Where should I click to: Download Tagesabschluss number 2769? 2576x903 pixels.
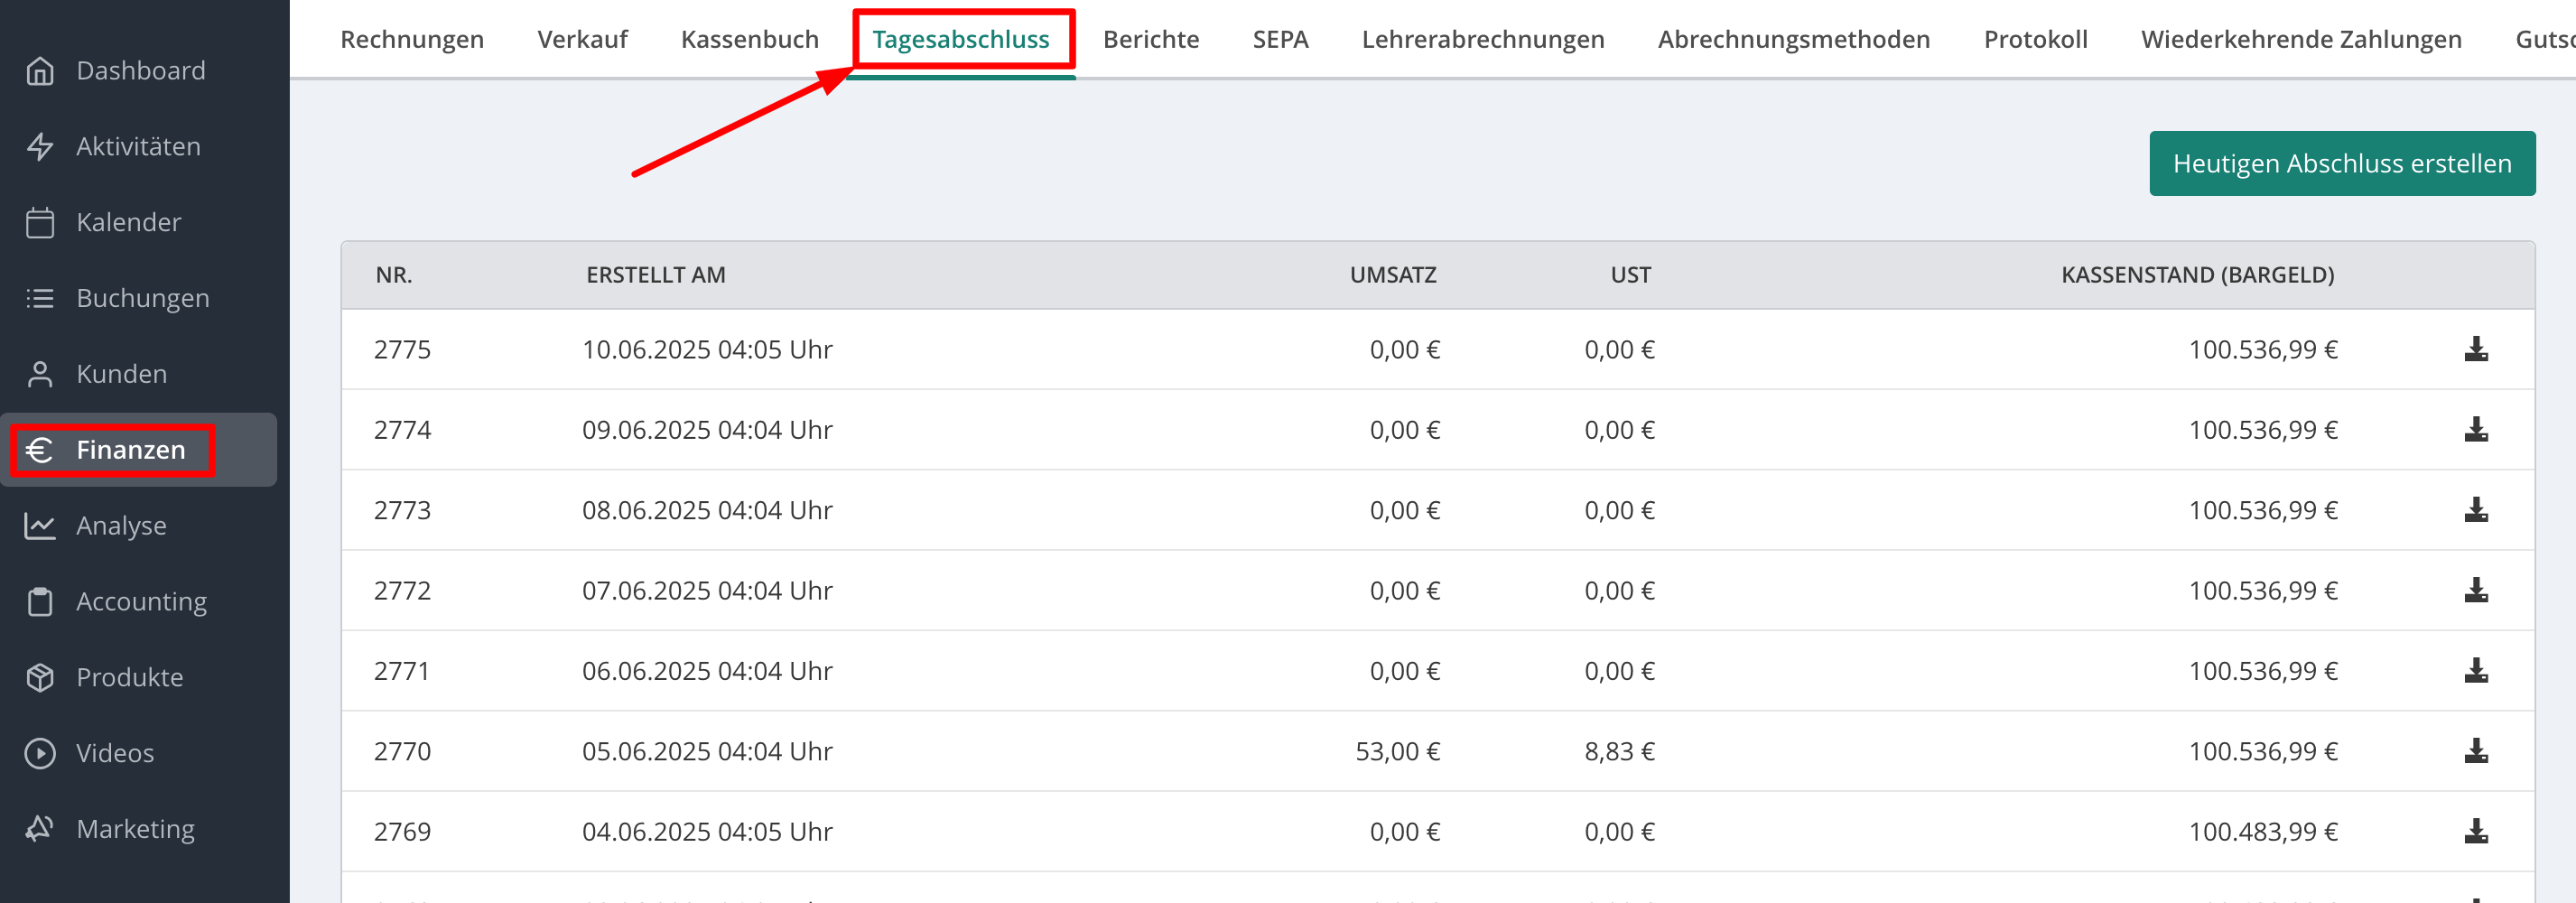coord(2476,831)
